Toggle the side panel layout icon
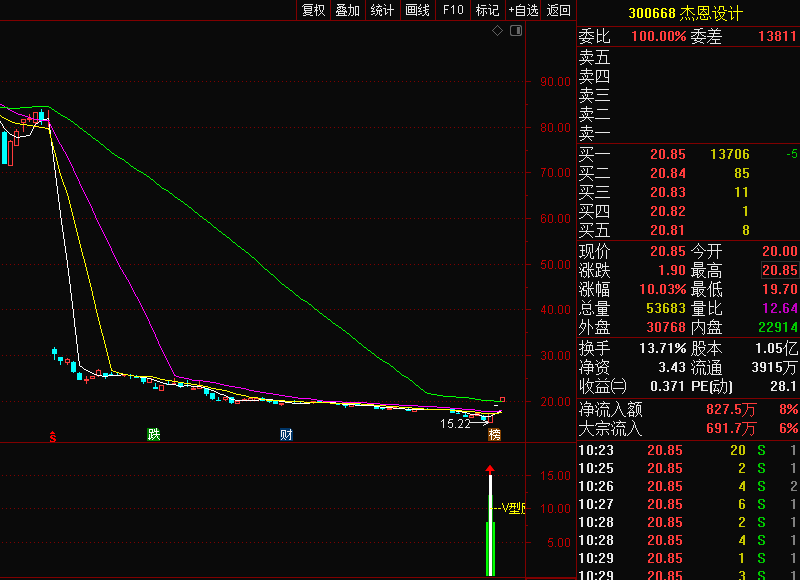800x580 pixels. [516, 31]
